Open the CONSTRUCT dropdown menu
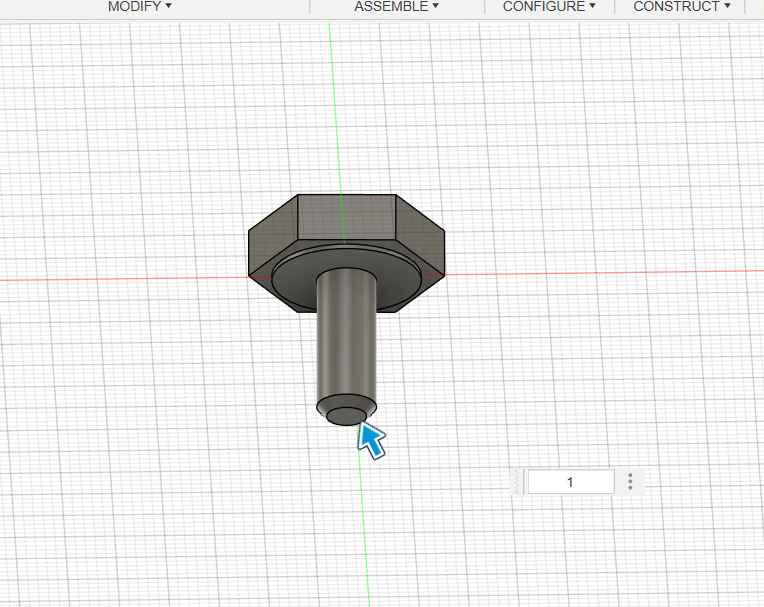Screen dimensions: 764x607 [x=682, y=6]
